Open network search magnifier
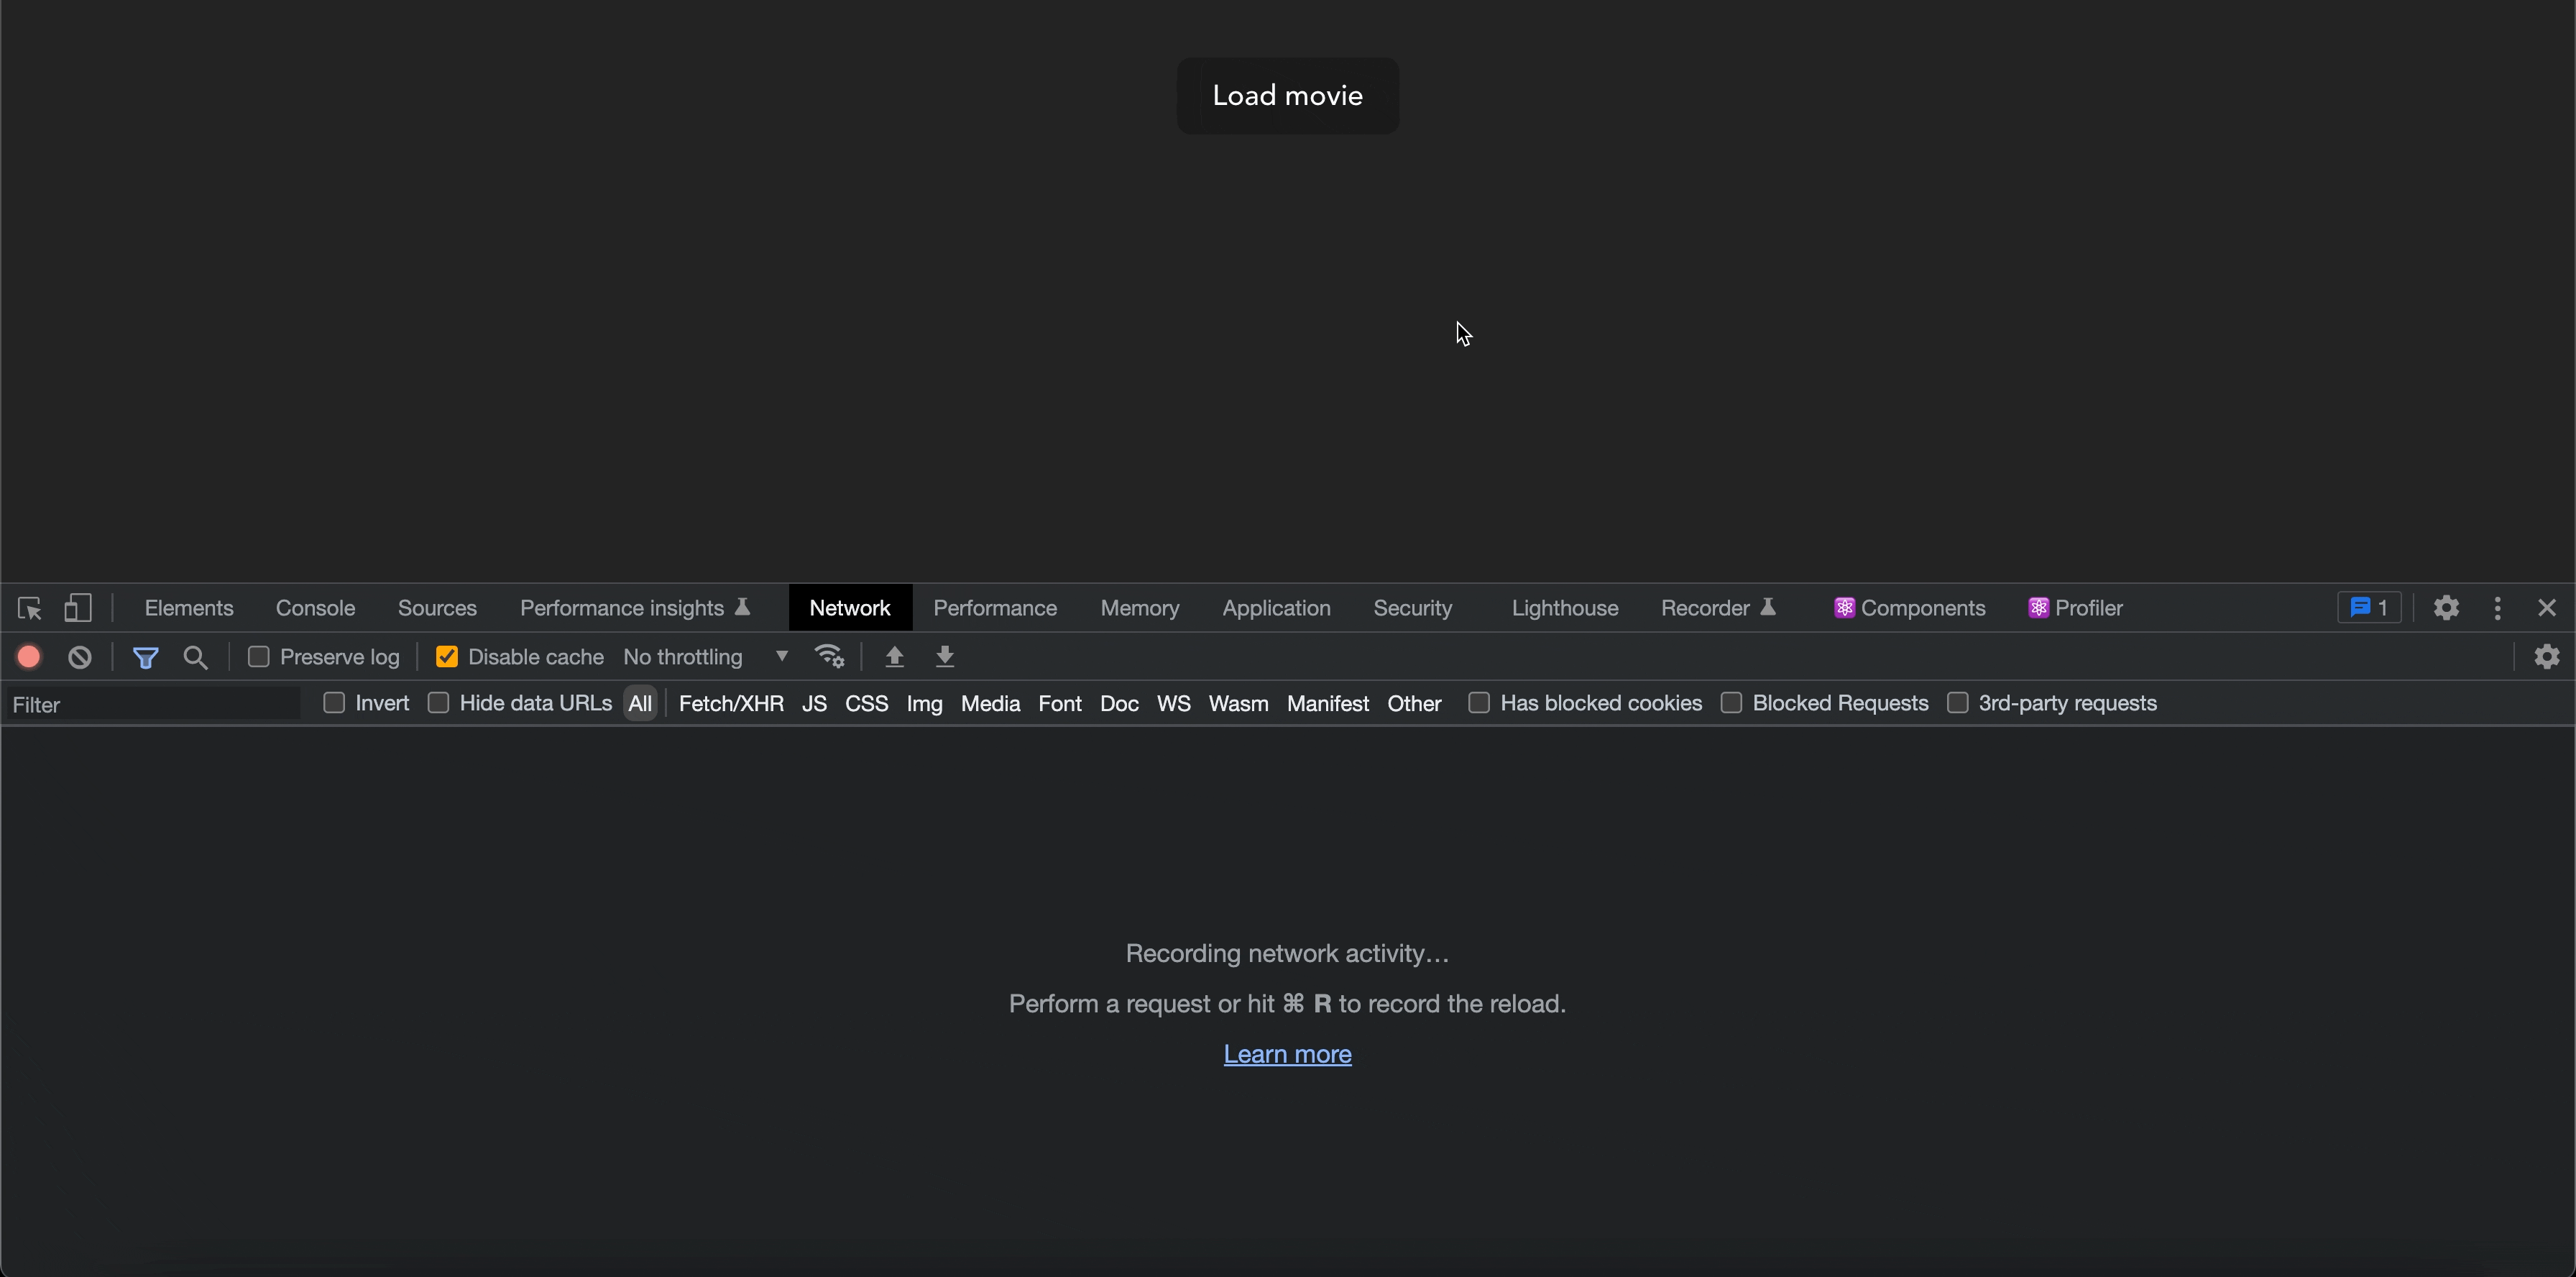 pos(196,657)
